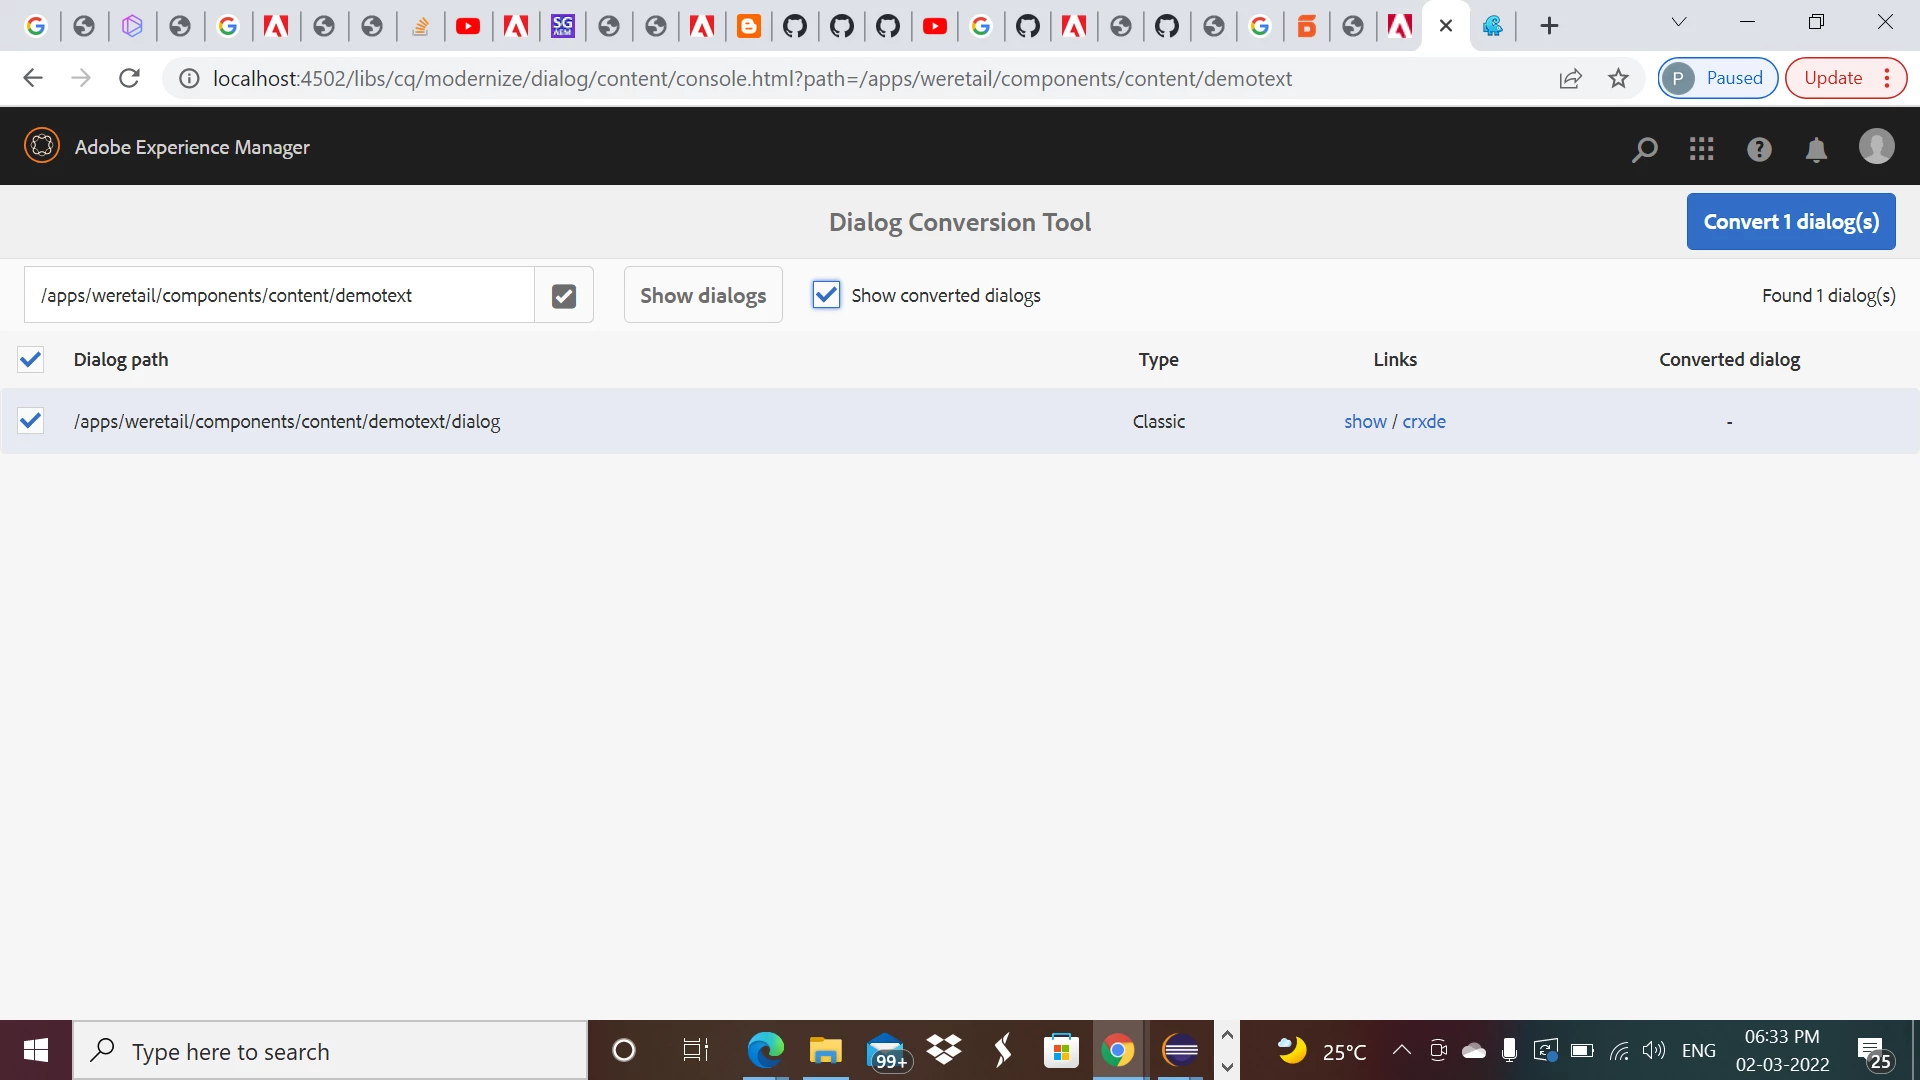Open the AEM user profile avatar
Screen dimensions: 1920x1080
1876,147
